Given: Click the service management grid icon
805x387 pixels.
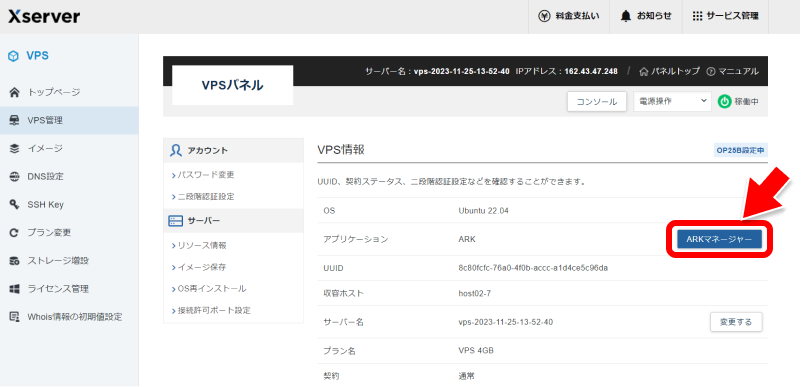Looking at the screenshot, I should pyautogui.click(x=697, y=16).
